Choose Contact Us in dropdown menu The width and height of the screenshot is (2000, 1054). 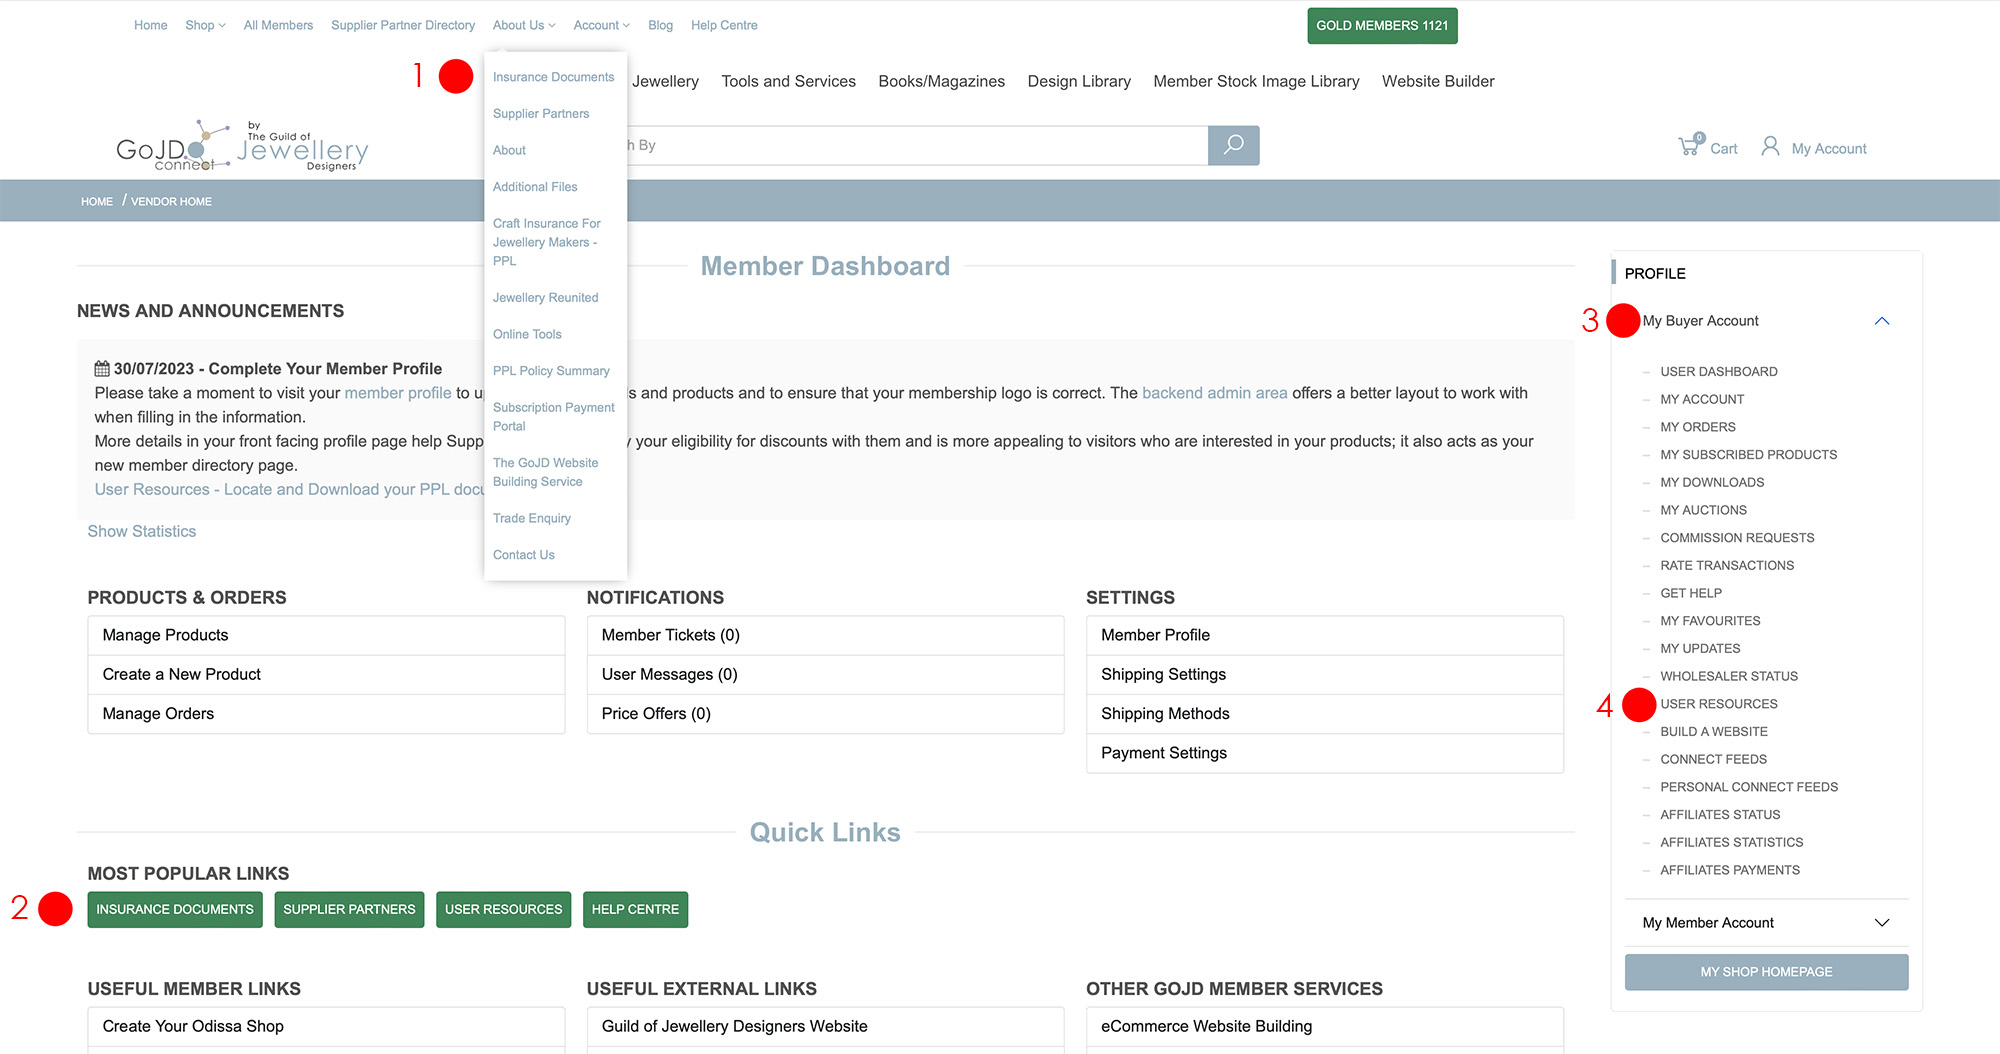click(524, 555)
